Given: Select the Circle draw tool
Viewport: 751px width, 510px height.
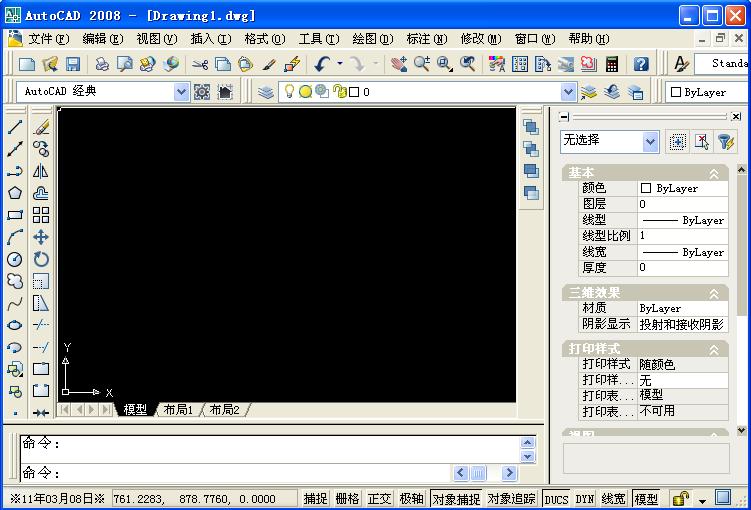Looking at the screenshot, I should 15,259.
